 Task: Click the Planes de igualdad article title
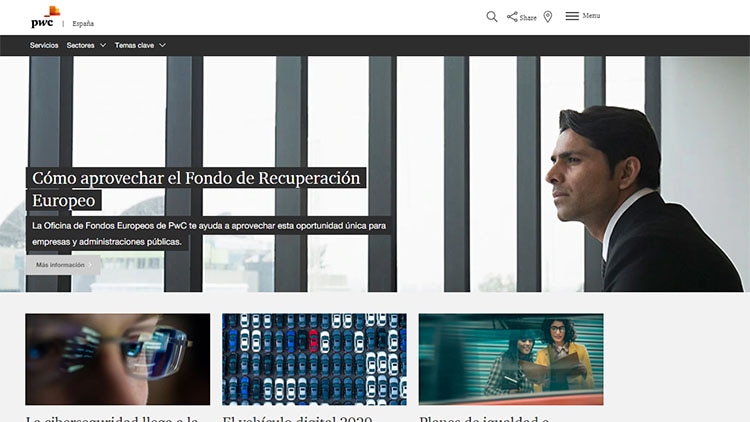[x=487, y=417]
